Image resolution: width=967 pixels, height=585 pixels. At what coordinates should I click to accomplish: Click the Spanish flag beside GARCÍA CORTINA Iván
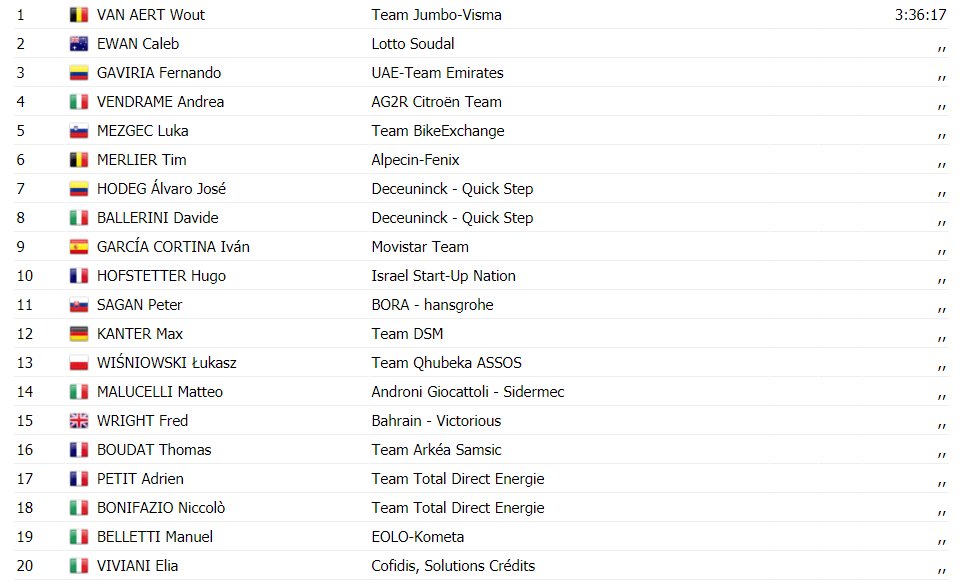[x=78, y=247]
